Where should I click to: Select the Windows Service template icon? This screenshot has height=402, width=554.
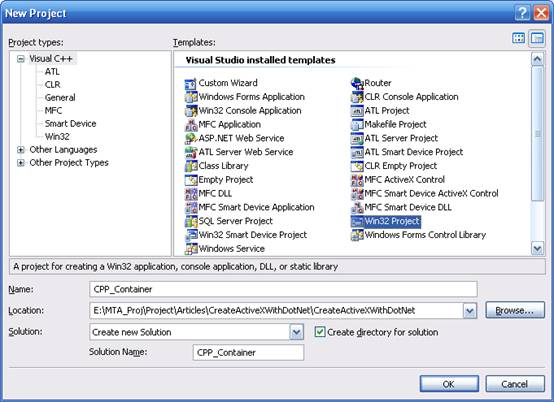pos(191,249)
